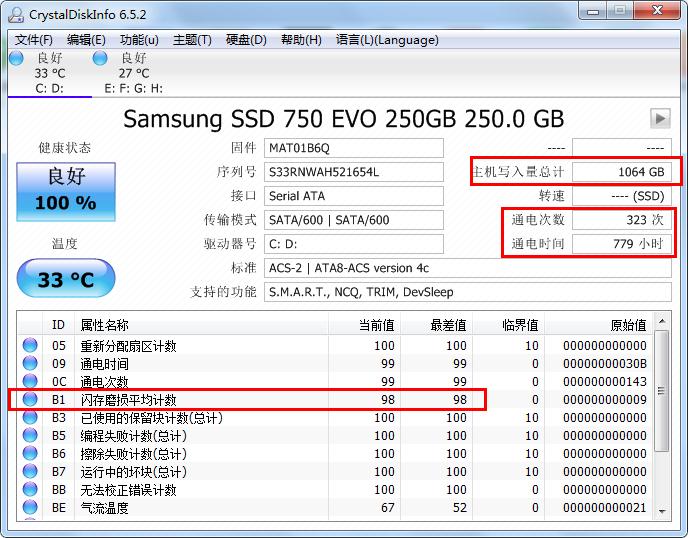688x538 pixels.
Task: Select attribute 擦除失败计数(总计)
Action: pos(133,454)
